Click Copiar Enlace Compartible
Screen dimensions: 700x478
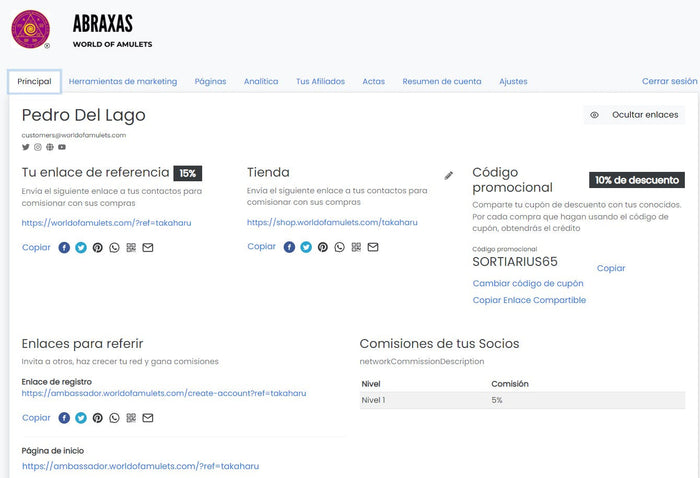click(x=529, y=300)
